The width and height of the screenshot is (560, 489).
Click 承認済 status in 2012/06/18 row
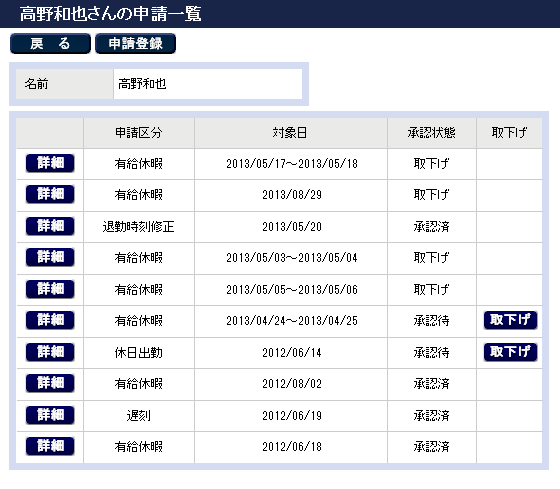point(431,447)
